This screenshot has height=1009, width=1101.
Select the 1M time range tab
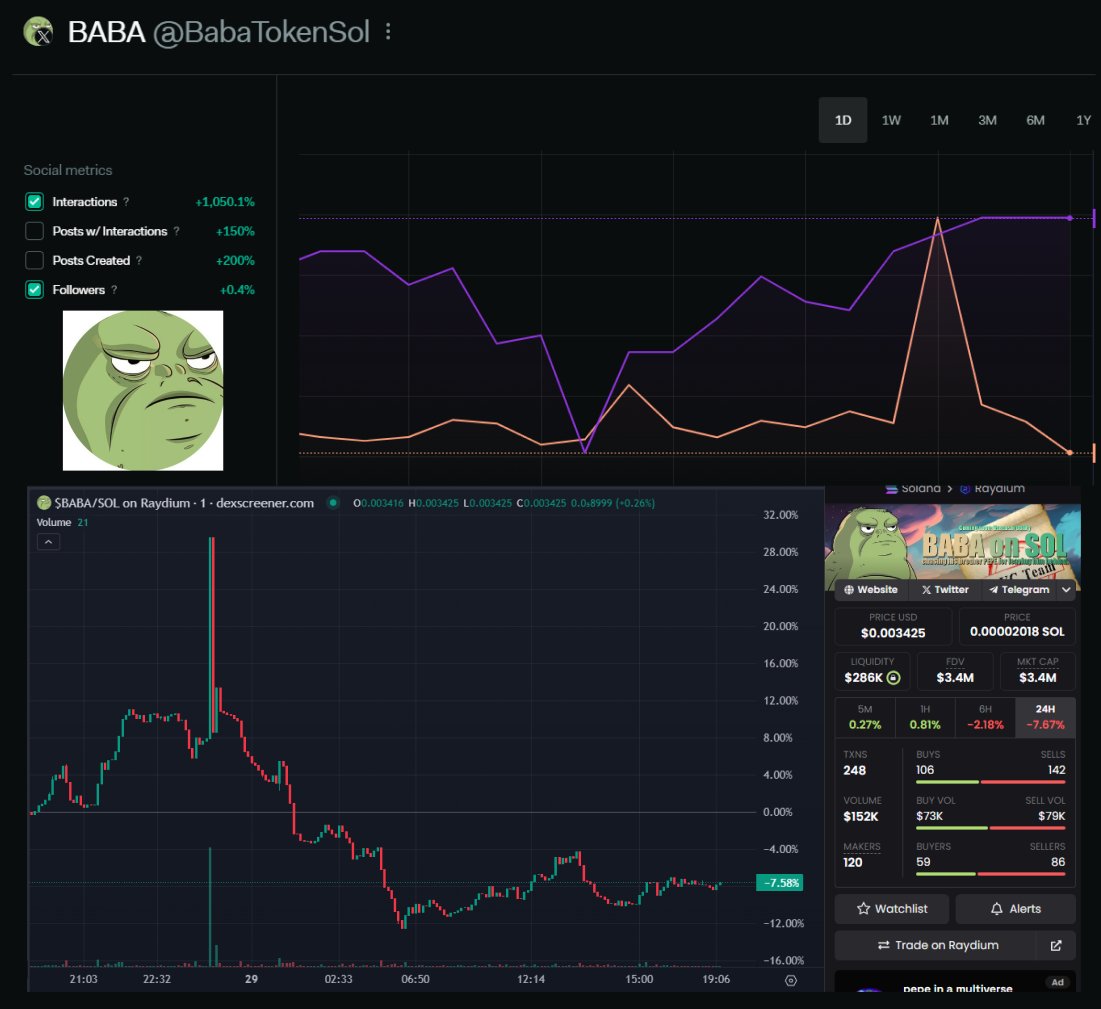[x=939, y=120]
